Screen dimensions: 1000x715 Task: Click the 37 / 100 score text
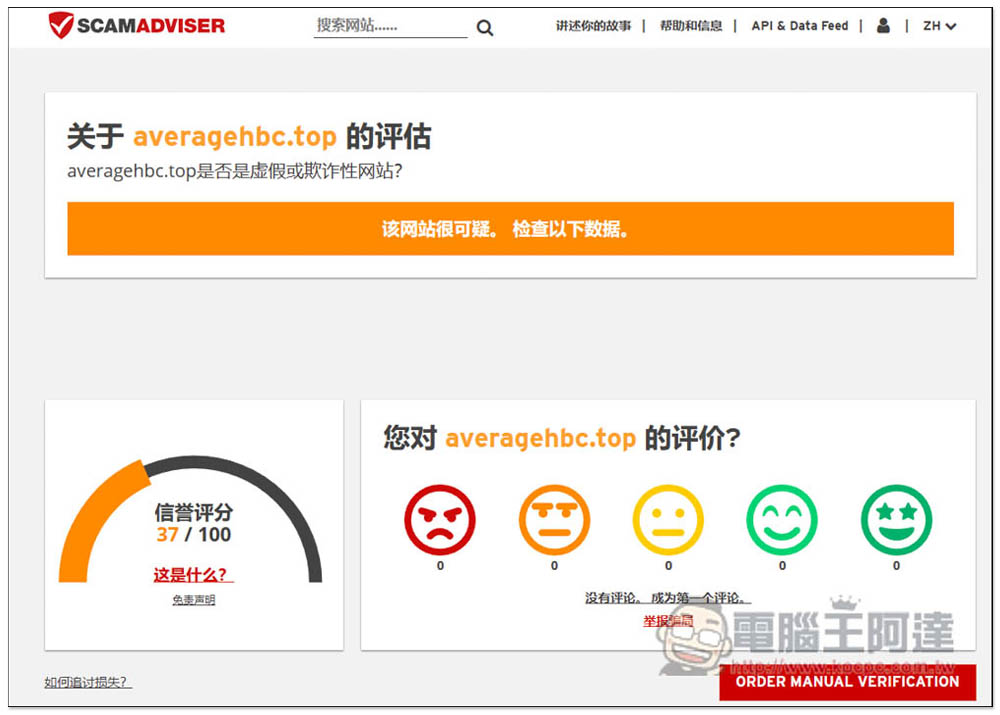coord(194,534)
